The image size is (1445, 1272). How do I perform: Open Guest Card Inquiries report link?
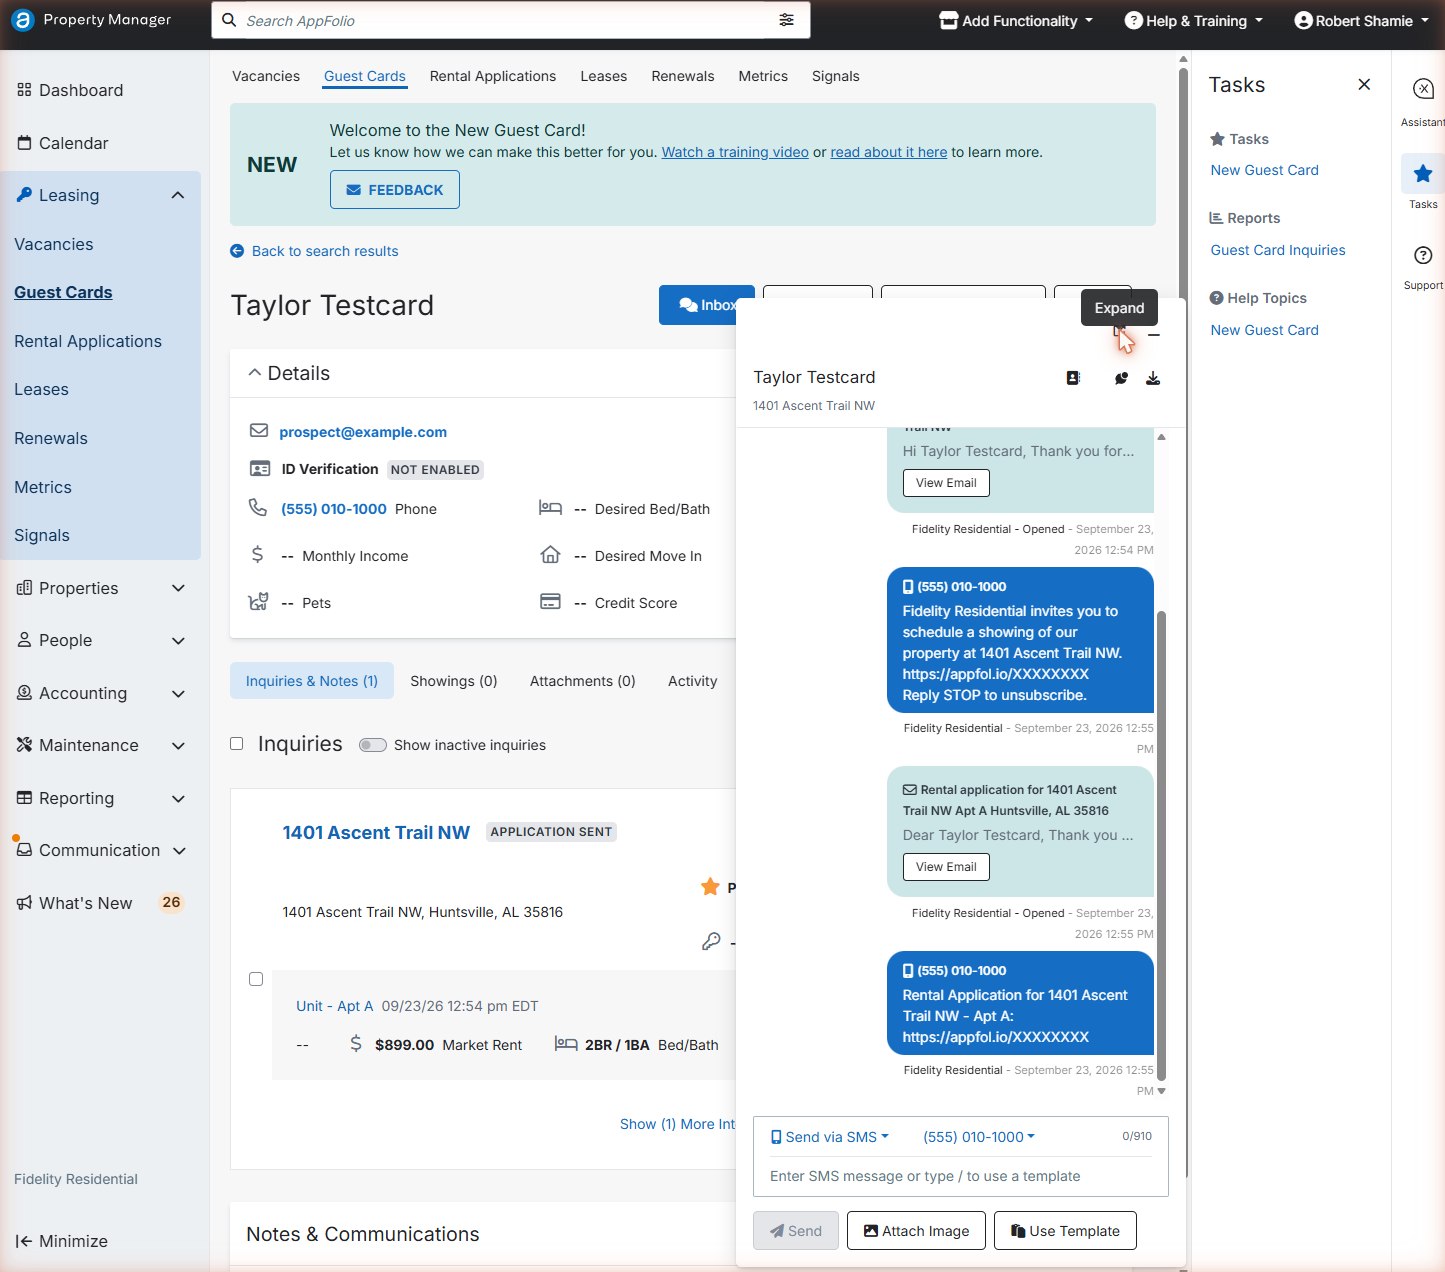click(x=1278, y=250)
